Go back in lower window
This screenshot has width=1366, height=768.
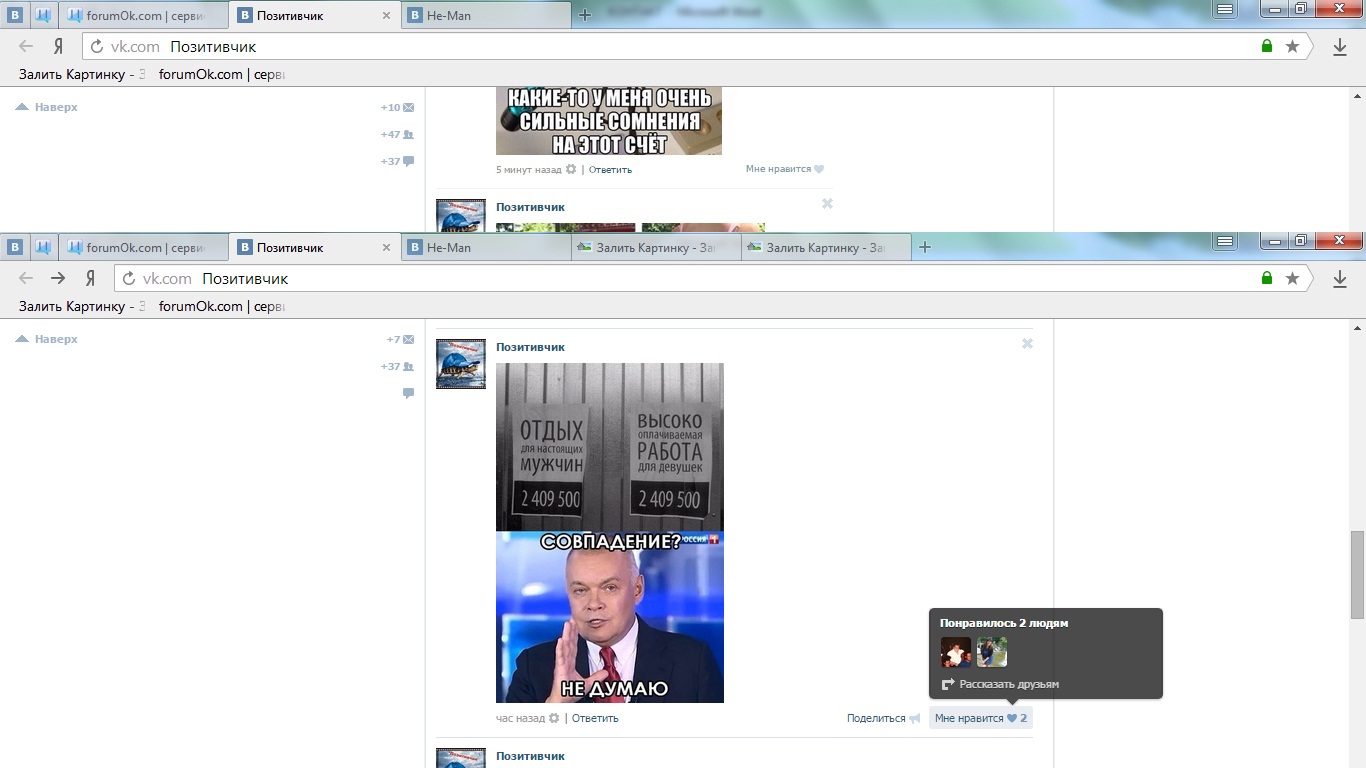tap(26, 278)
